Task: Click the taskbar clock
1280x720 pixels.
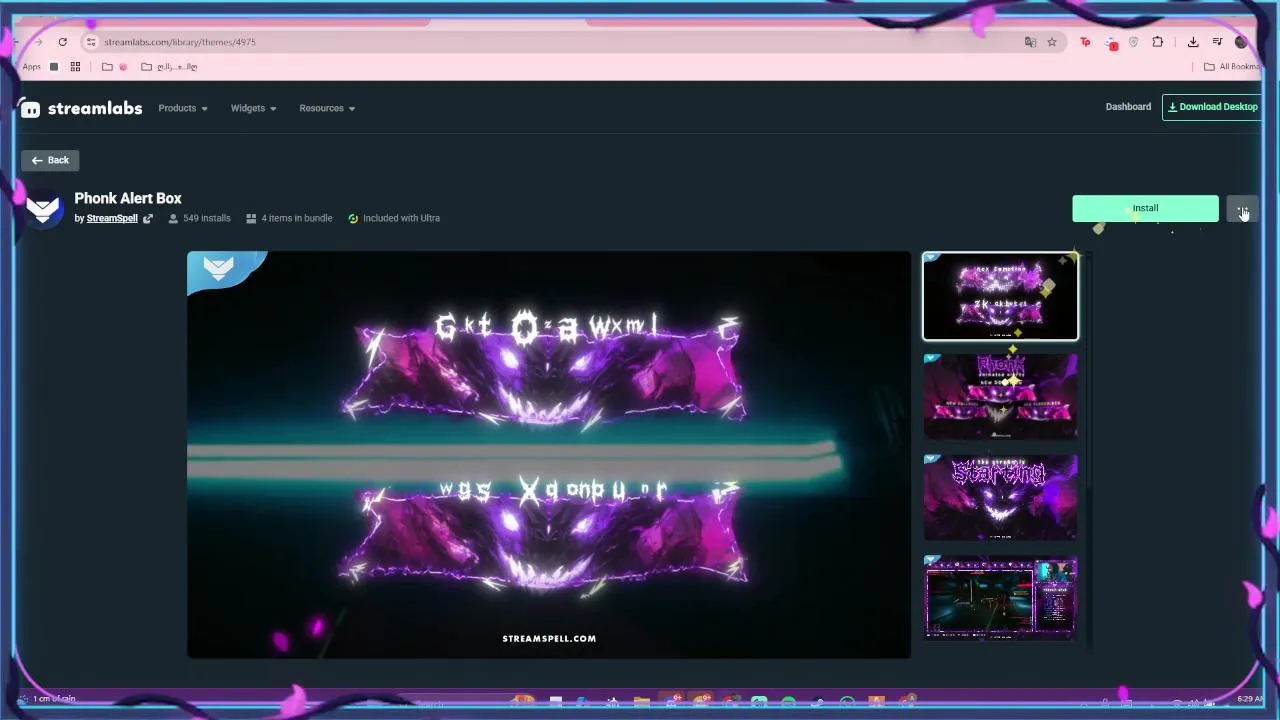Action: point(1250,699)
